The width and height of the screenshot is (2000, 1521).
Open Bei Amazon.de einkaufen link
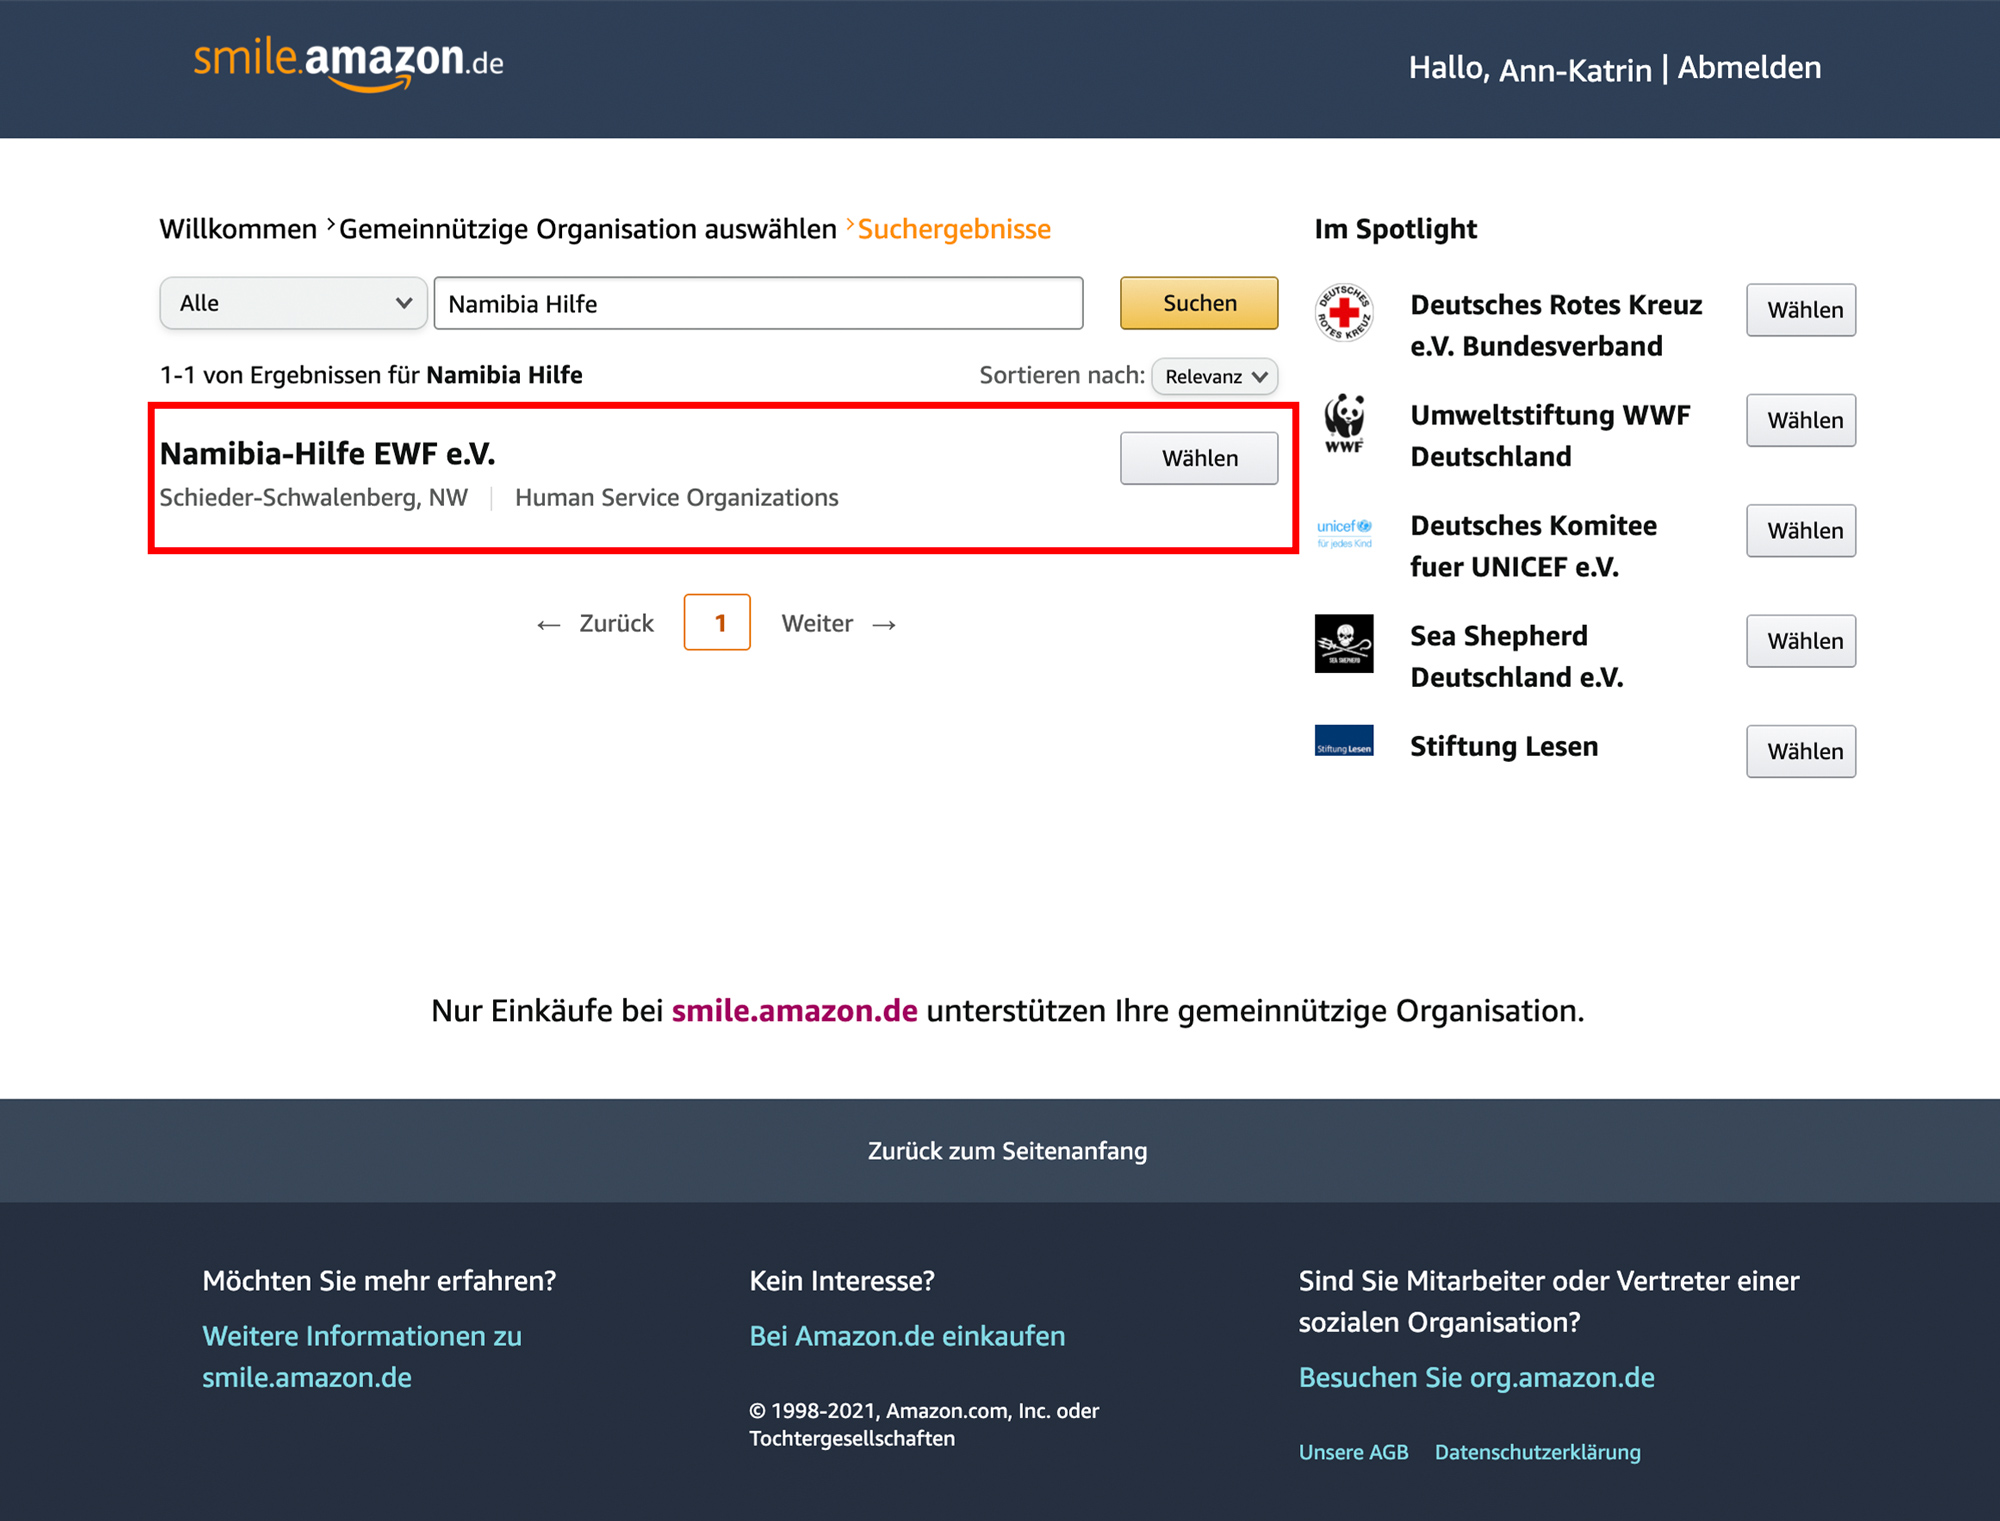click(x=907, y=1335)
